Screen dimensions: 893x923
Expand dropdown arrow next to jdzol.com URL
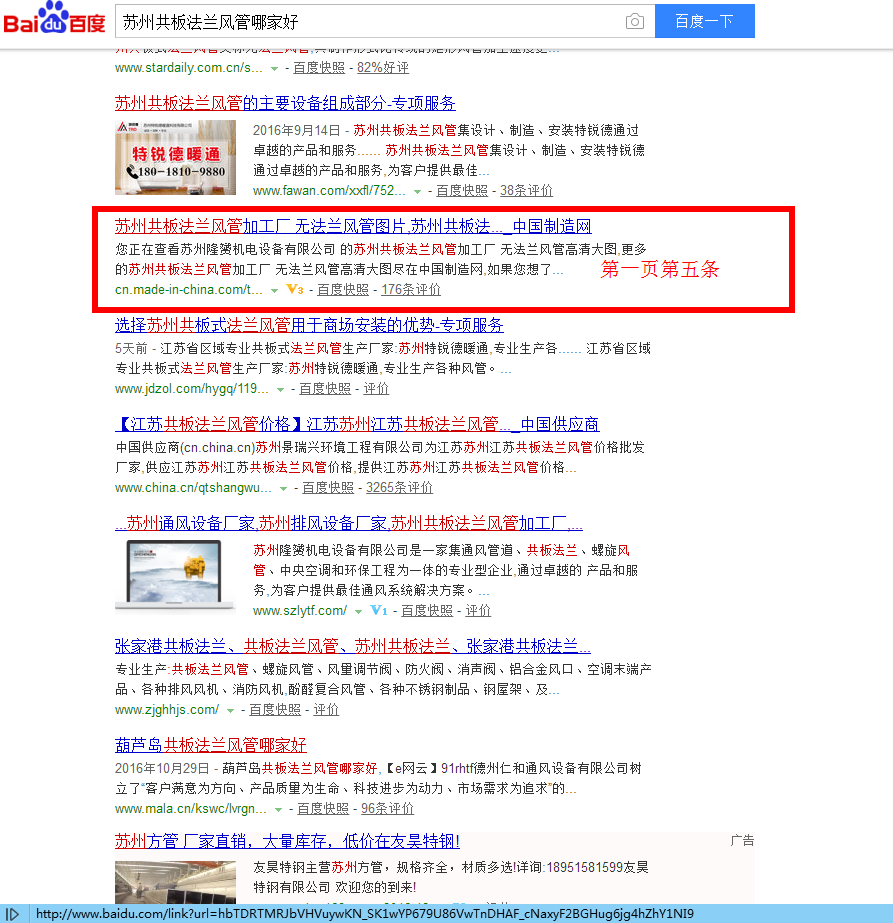[x=280, y=390]
